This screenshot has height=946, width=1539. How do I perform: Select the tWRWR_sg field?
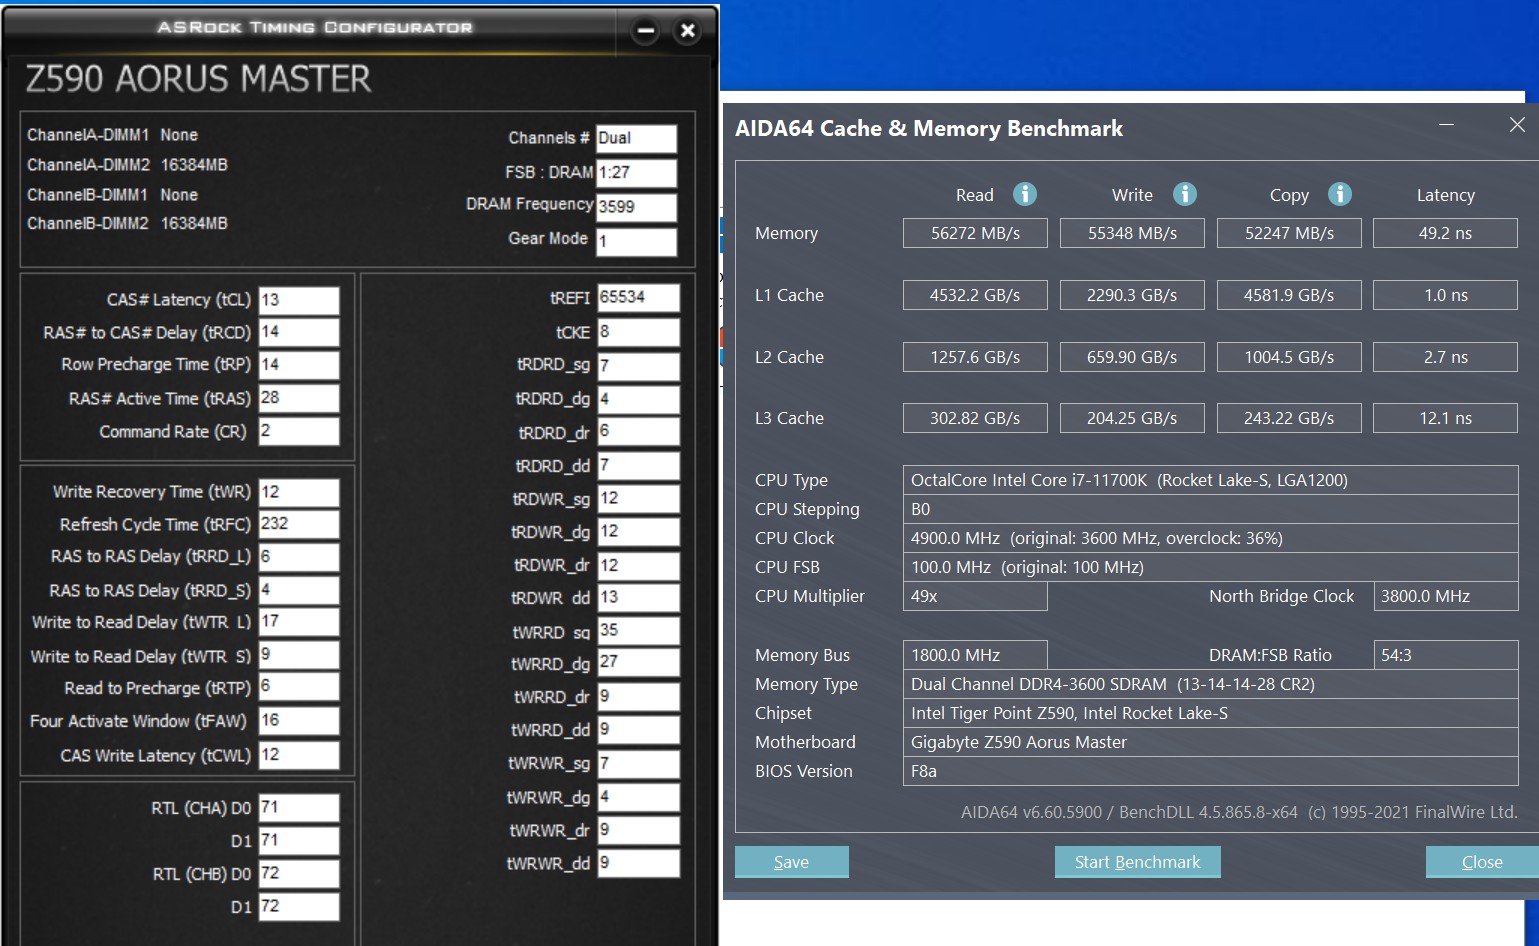pyautogui.click(x=639, y=764)
